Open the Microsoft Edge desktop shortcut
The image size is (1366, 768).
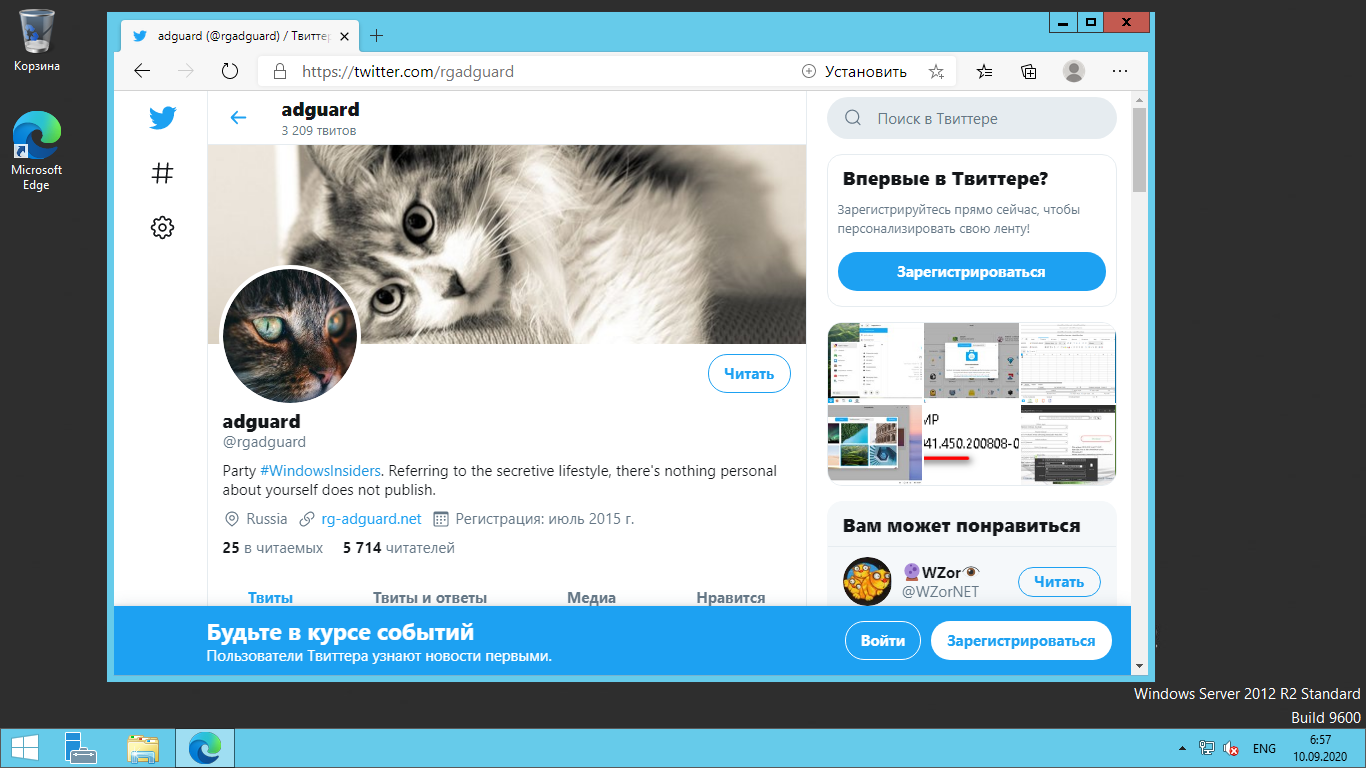click(37, 150)
